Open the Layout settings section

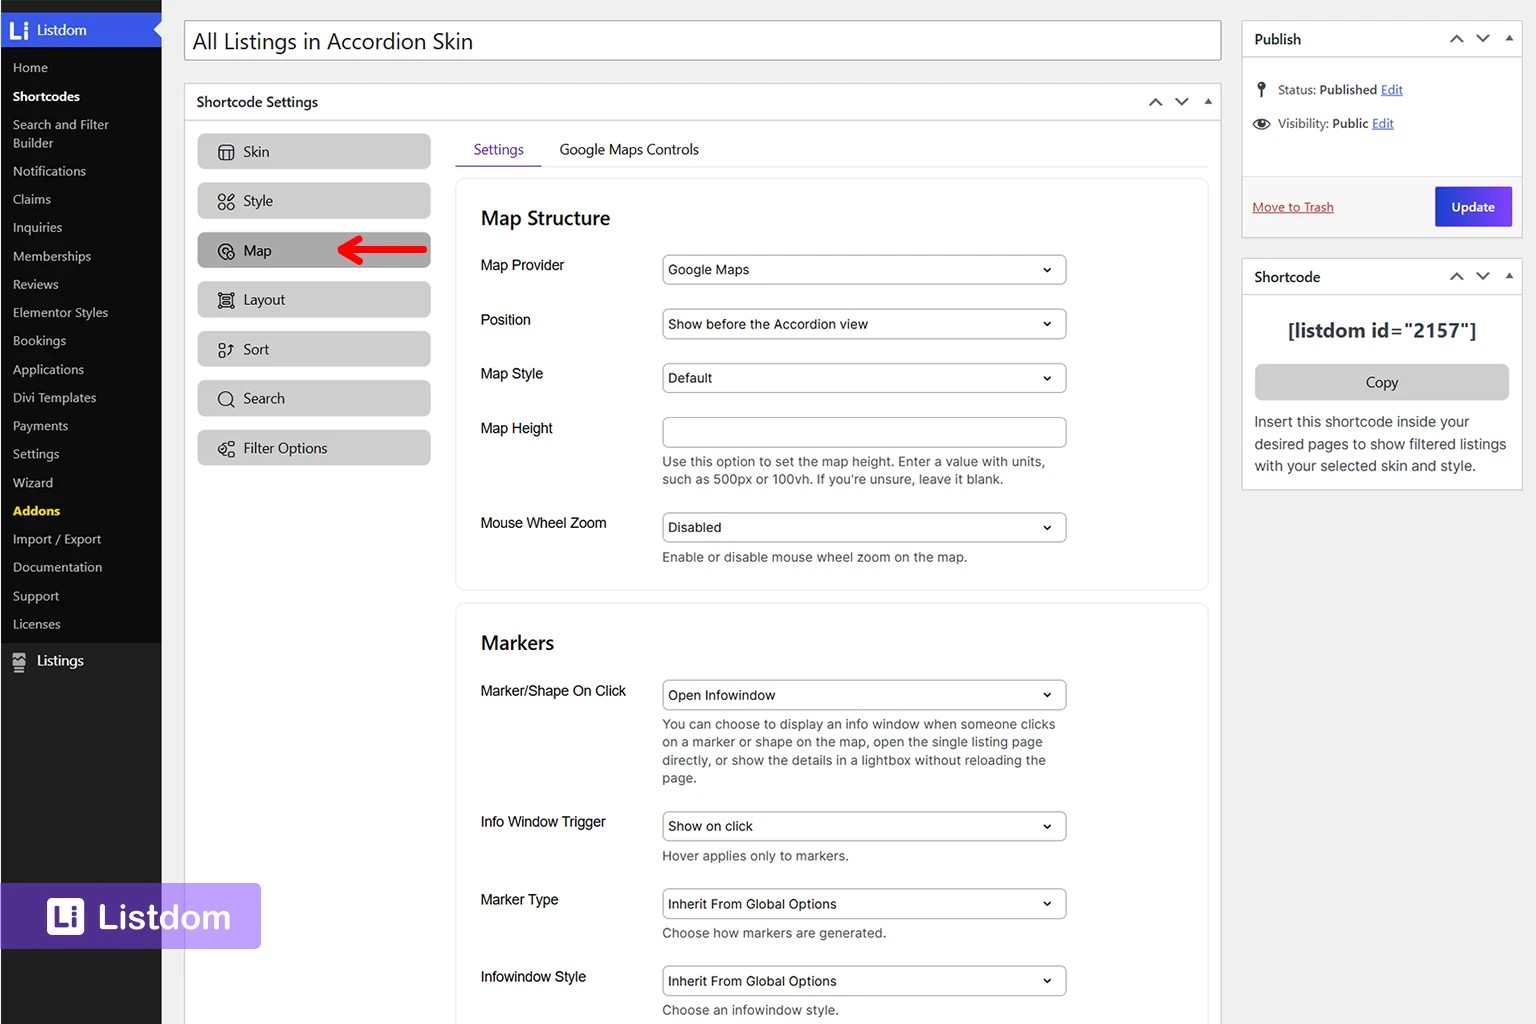pyautogui.click(x=314, y=300)
